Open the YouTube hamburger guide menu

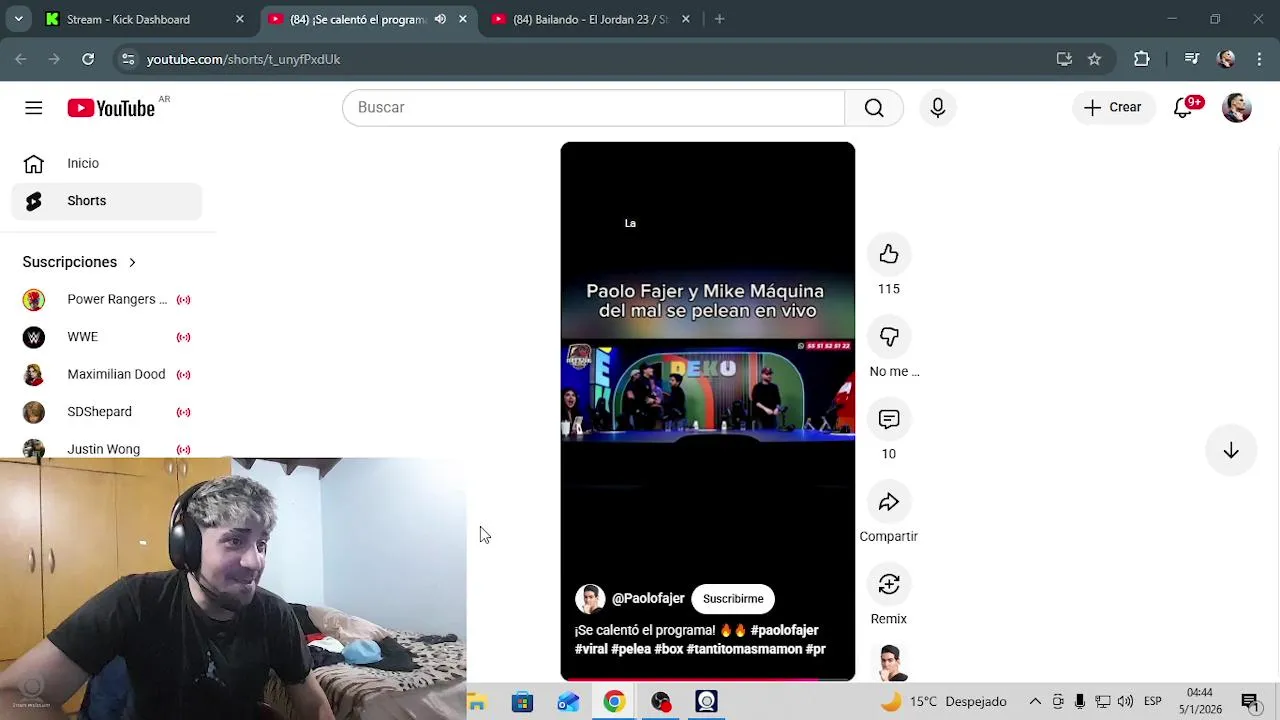pyautogui.click(x=34, y=108)
